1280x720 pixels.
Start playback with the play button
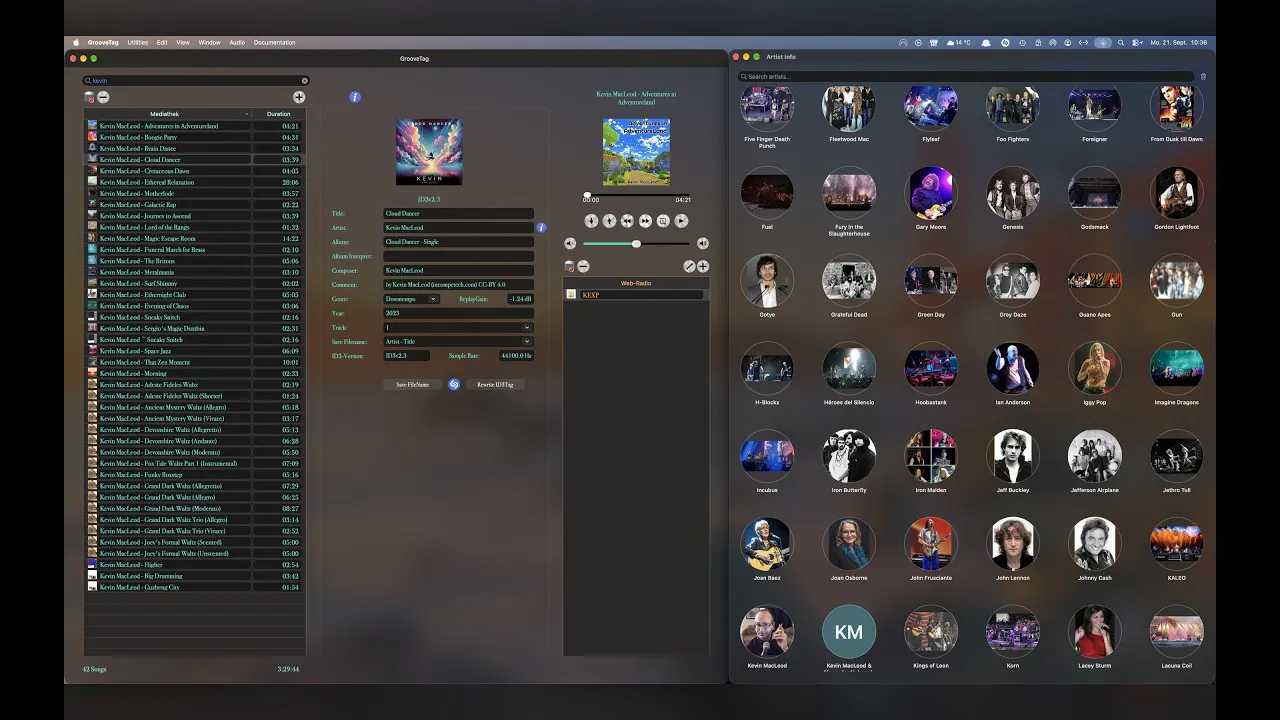pyautogui.click(x=681, y=221)
